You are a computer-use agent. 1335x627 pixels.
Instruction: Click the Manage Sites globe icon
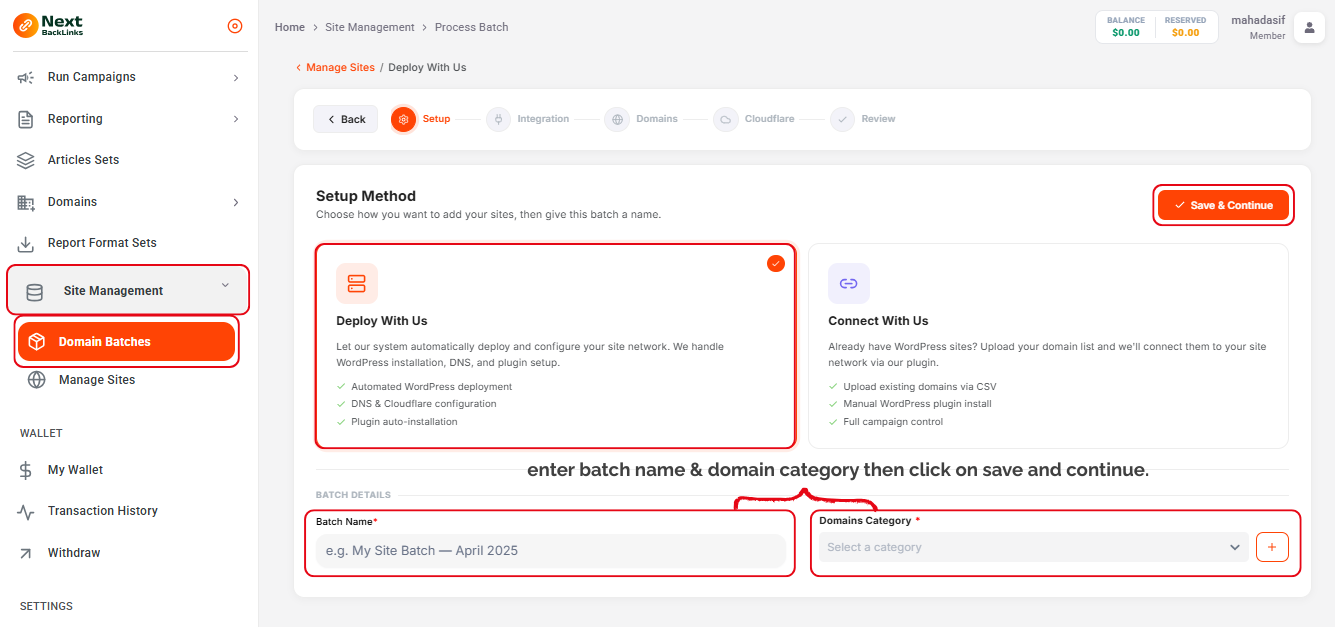coord(37,380)
